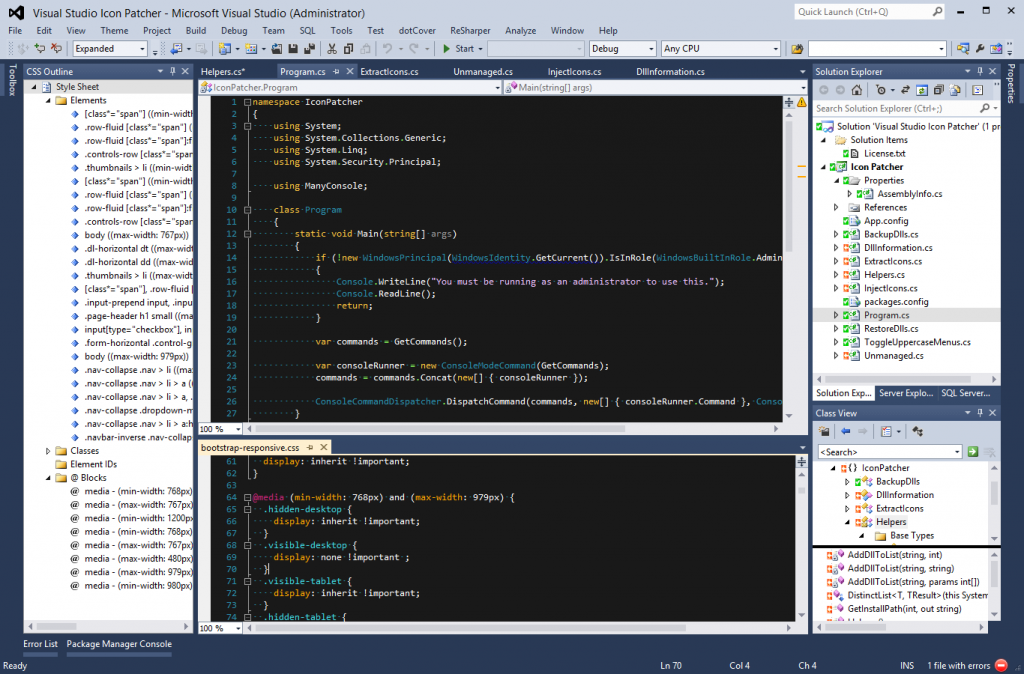The height and width of the screenshot is (674, 1024).
Task: Click the magnifier icon in Quick Launch
Action: click(x=937, y=12)
